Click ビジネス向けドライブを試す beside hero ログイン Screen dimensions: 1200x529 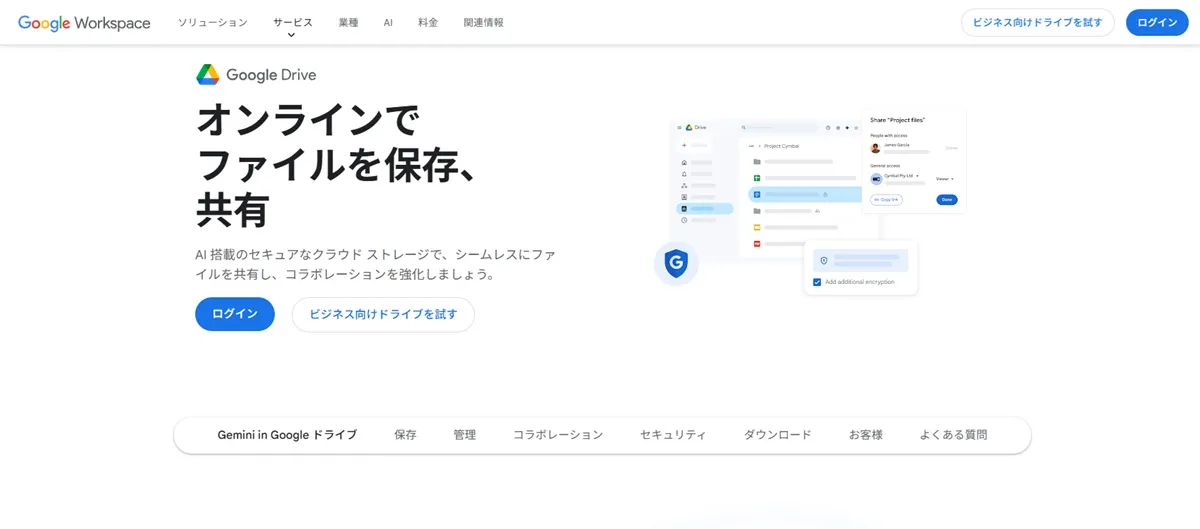point(383,314)
